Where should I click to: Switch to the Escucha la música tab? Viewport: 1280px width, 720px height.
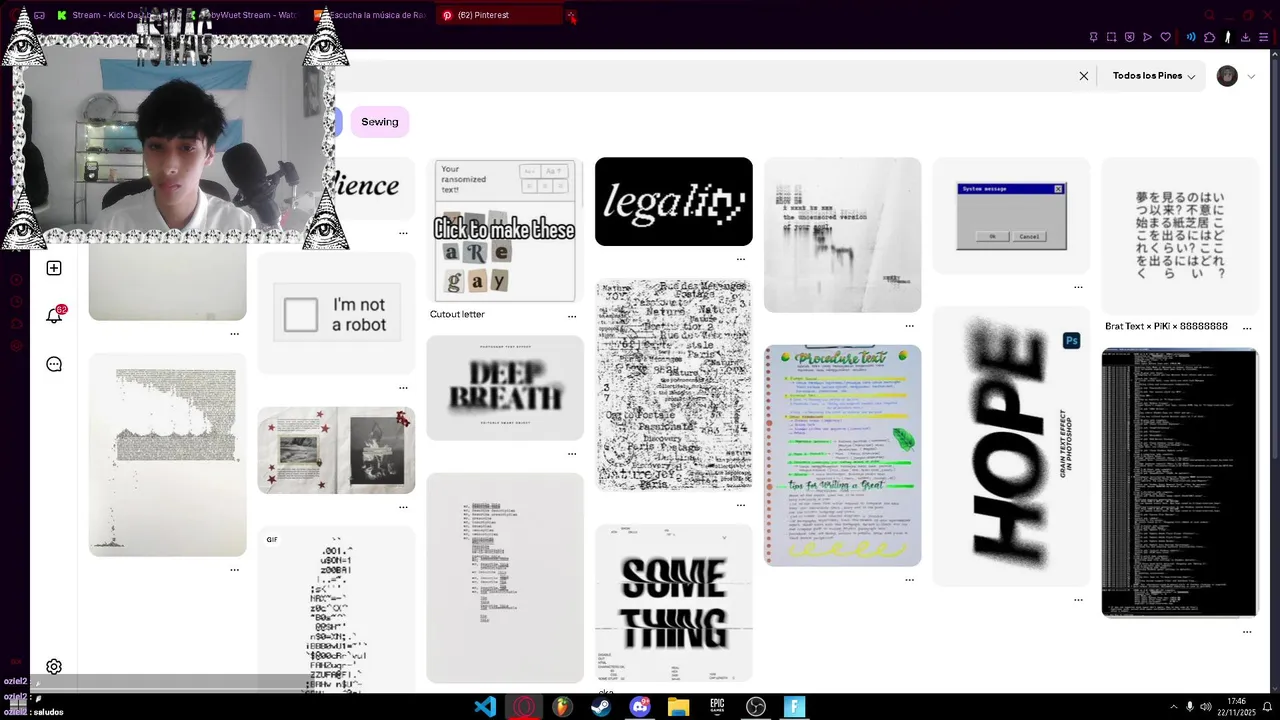(370, 15)
